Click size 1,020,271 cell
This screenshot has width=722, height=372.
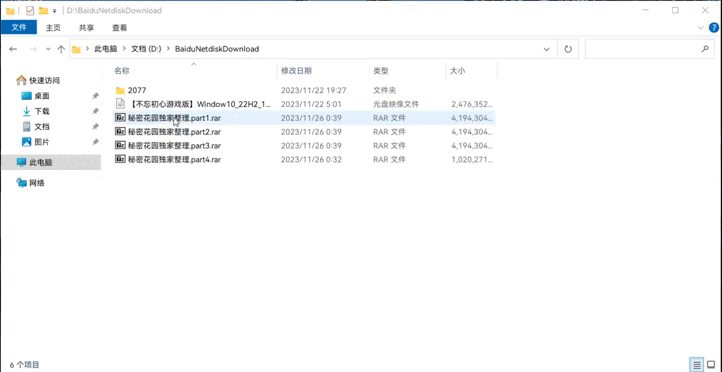pyautogui.click(x=472, y=159)
